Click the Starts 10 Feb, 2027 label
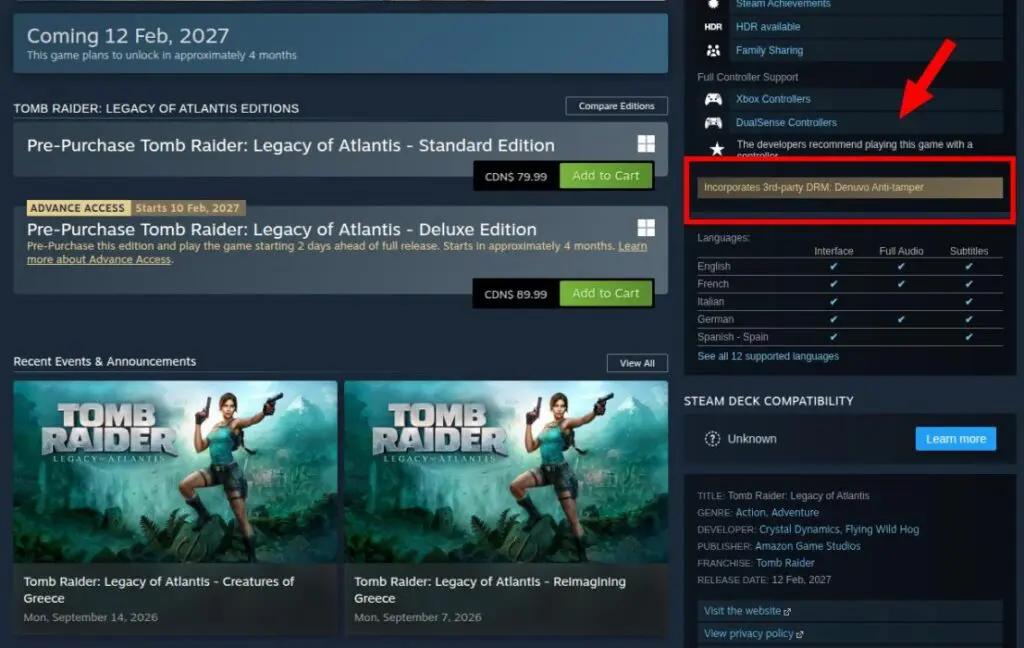The image size is (1024, 648). point(187,208)
